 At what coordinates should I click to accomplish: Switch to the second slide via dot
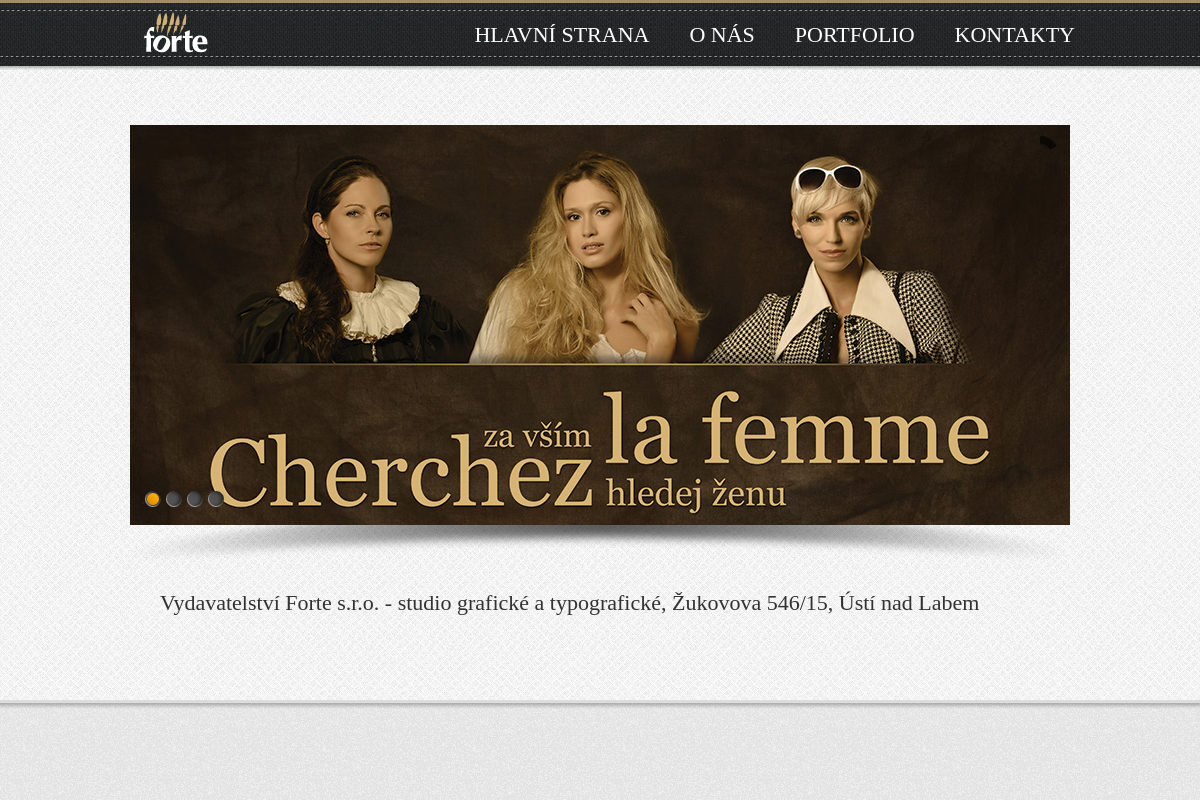click(x=173, y=499)
